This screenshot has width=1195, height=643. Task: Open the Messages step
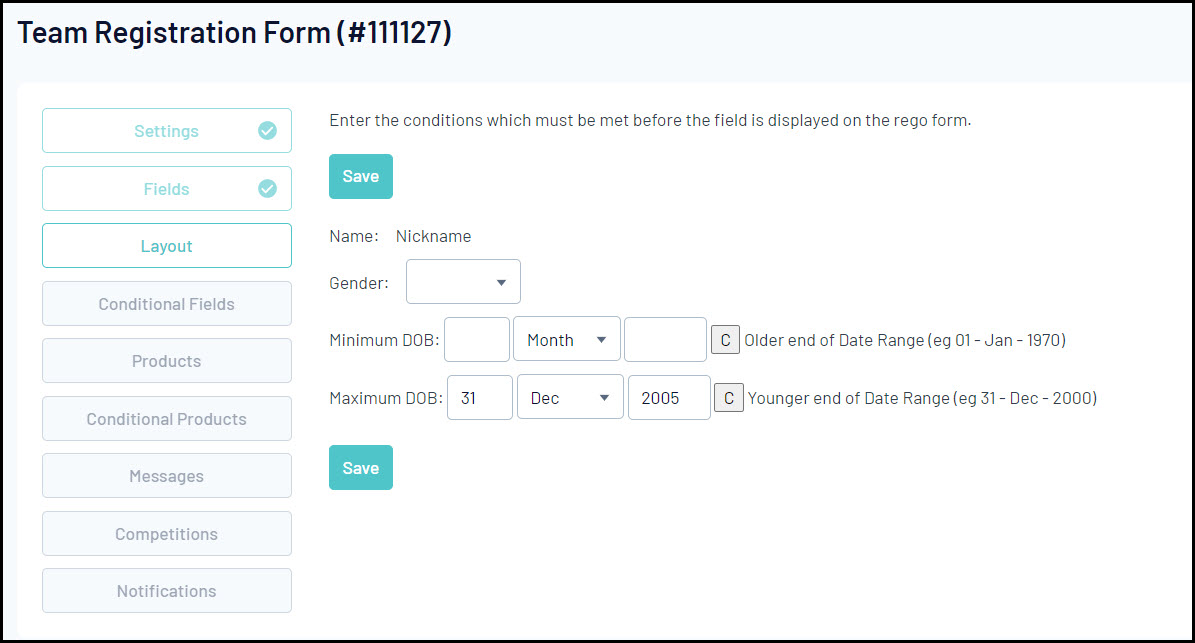point(166,476)
